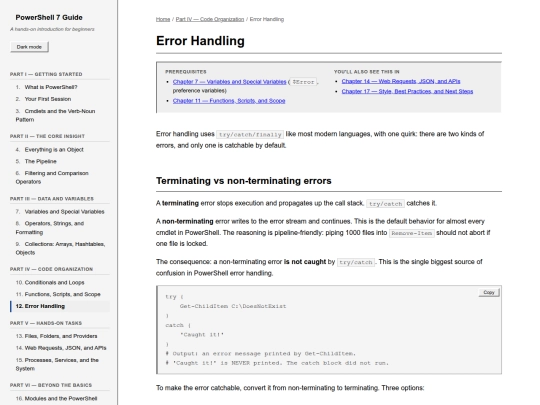The image size is (540, 405).
Task: Open Files, Folders, and Providers chapter
Action: 60,336
